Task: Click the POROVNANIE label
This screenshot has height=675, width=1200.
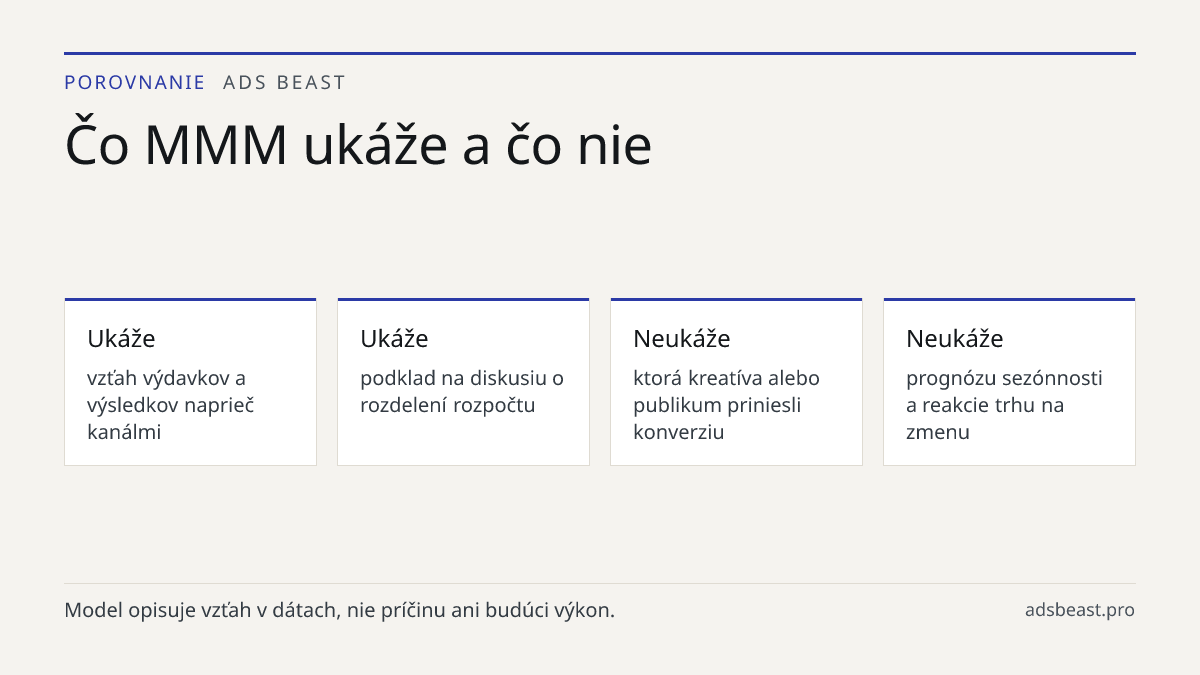Action: click(135, 83)
